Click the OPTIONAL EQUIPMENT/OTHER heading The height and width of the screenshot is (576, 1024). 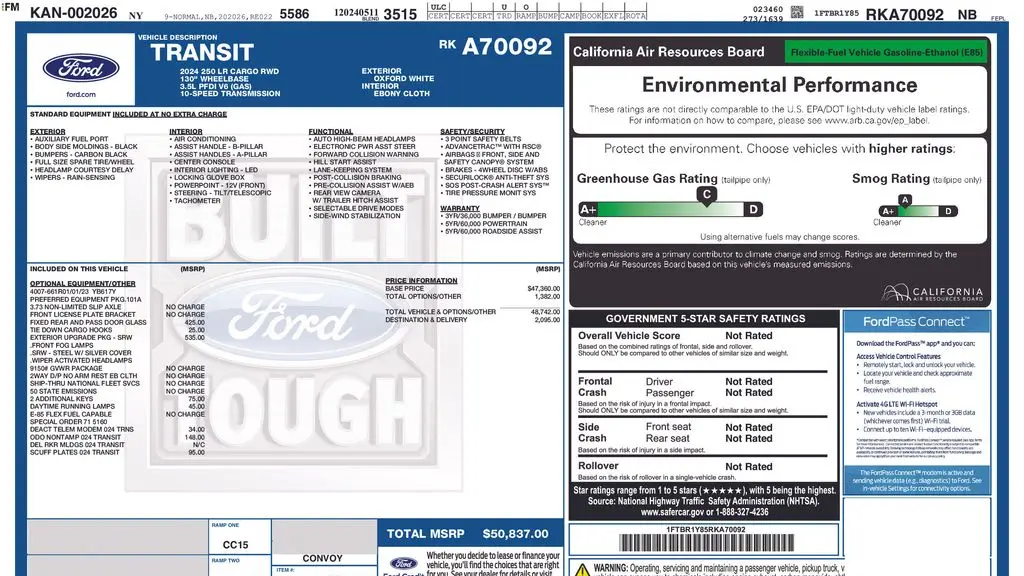pos(82,284)
